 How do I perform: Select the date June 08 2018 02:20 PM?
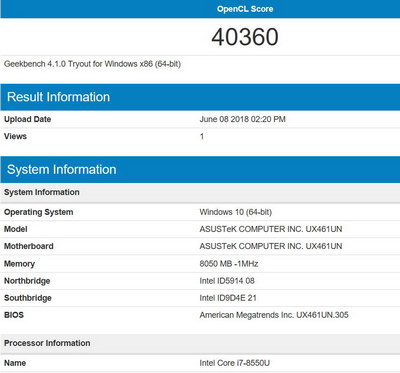click(243, 119)
